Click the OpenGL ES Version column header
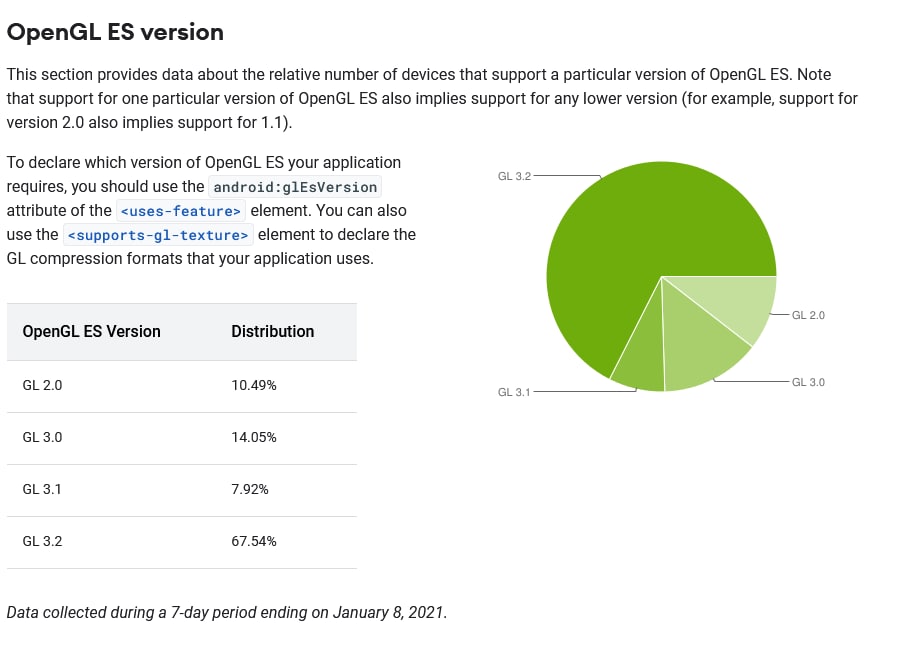This screenshot has height=668, width=898. pos(91,332)
